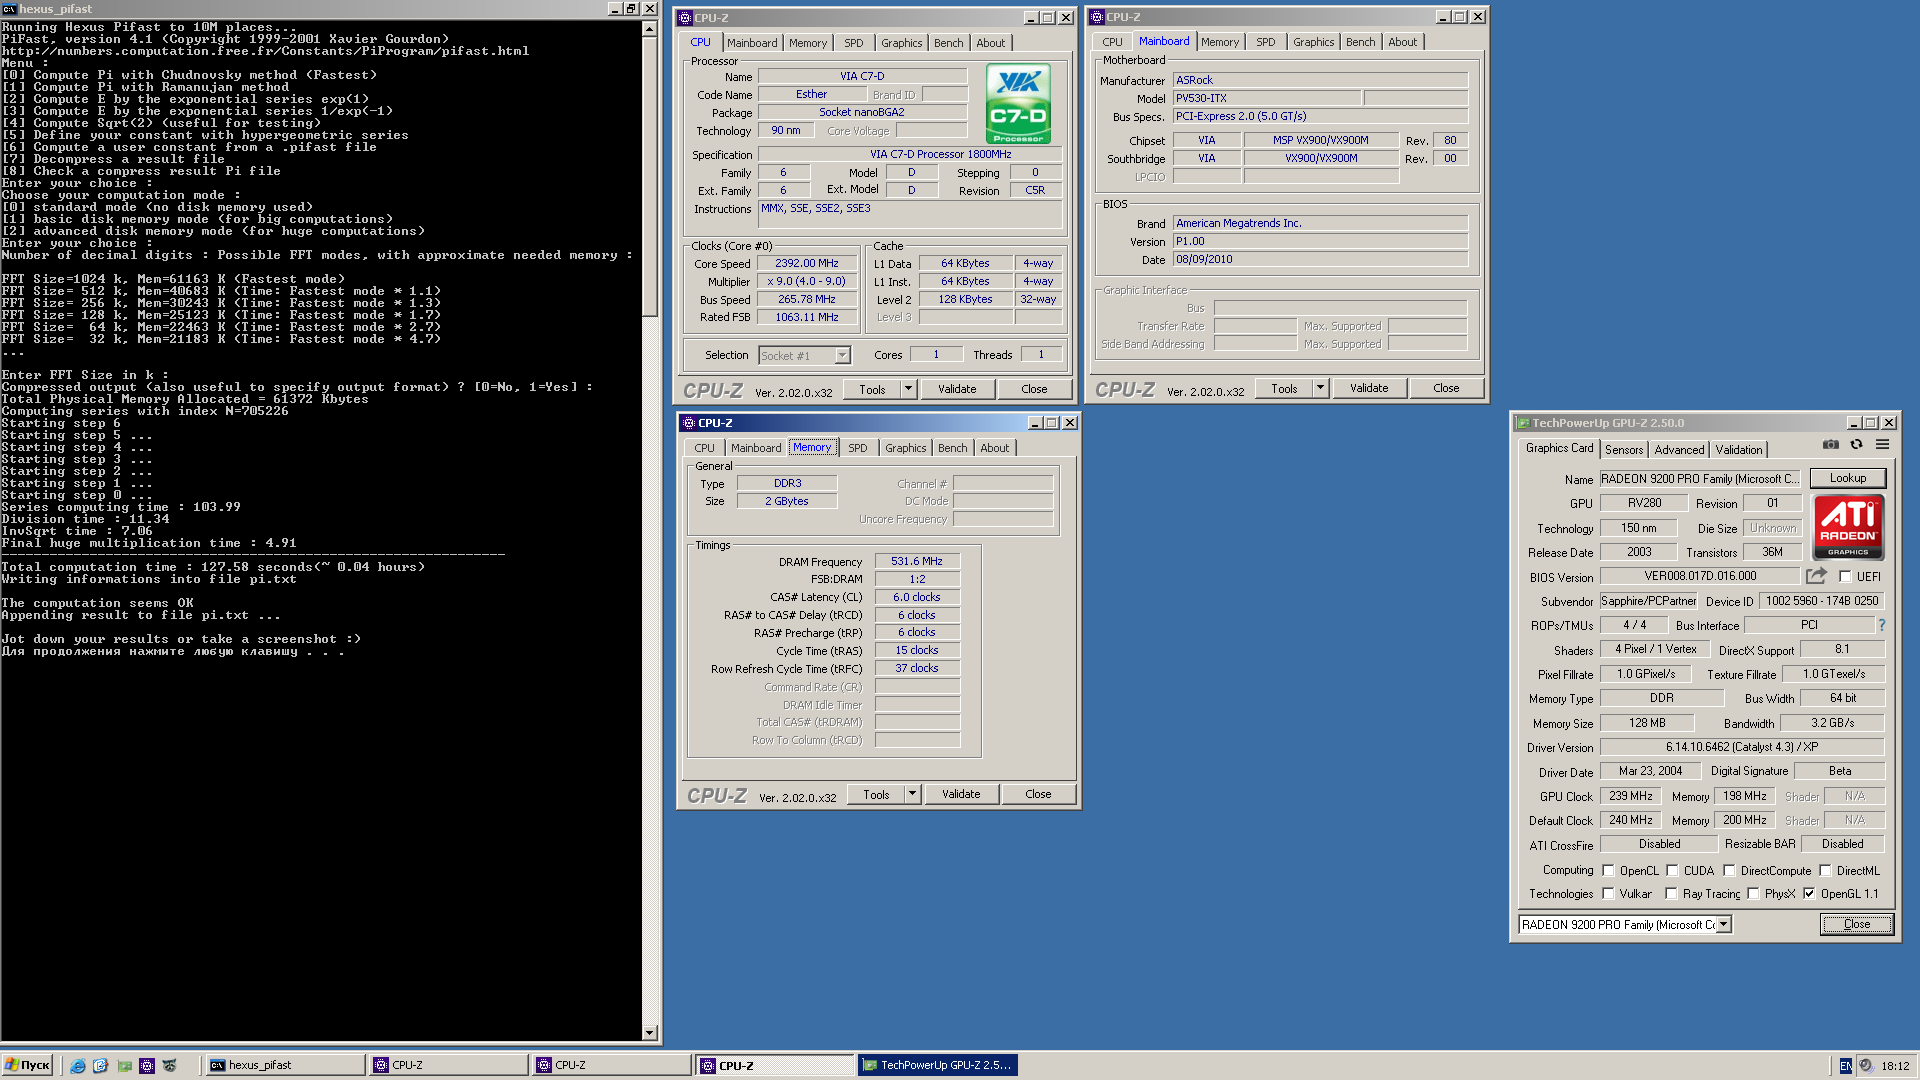
Task: Click the console vertical scrollbar thumb
Action: [x=650, y=176]
